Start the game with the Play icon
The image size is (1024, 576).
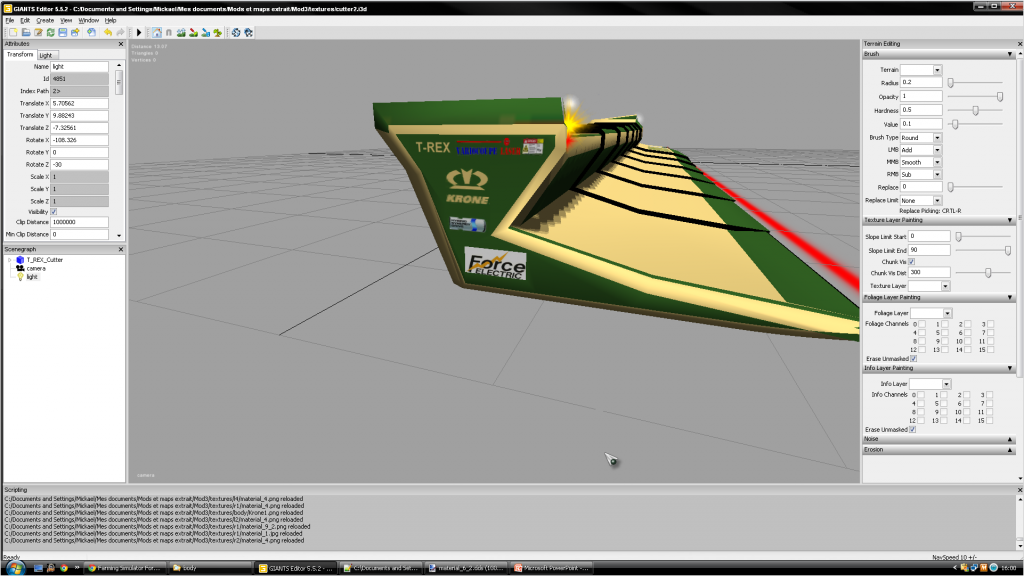(x=138, y=32)
